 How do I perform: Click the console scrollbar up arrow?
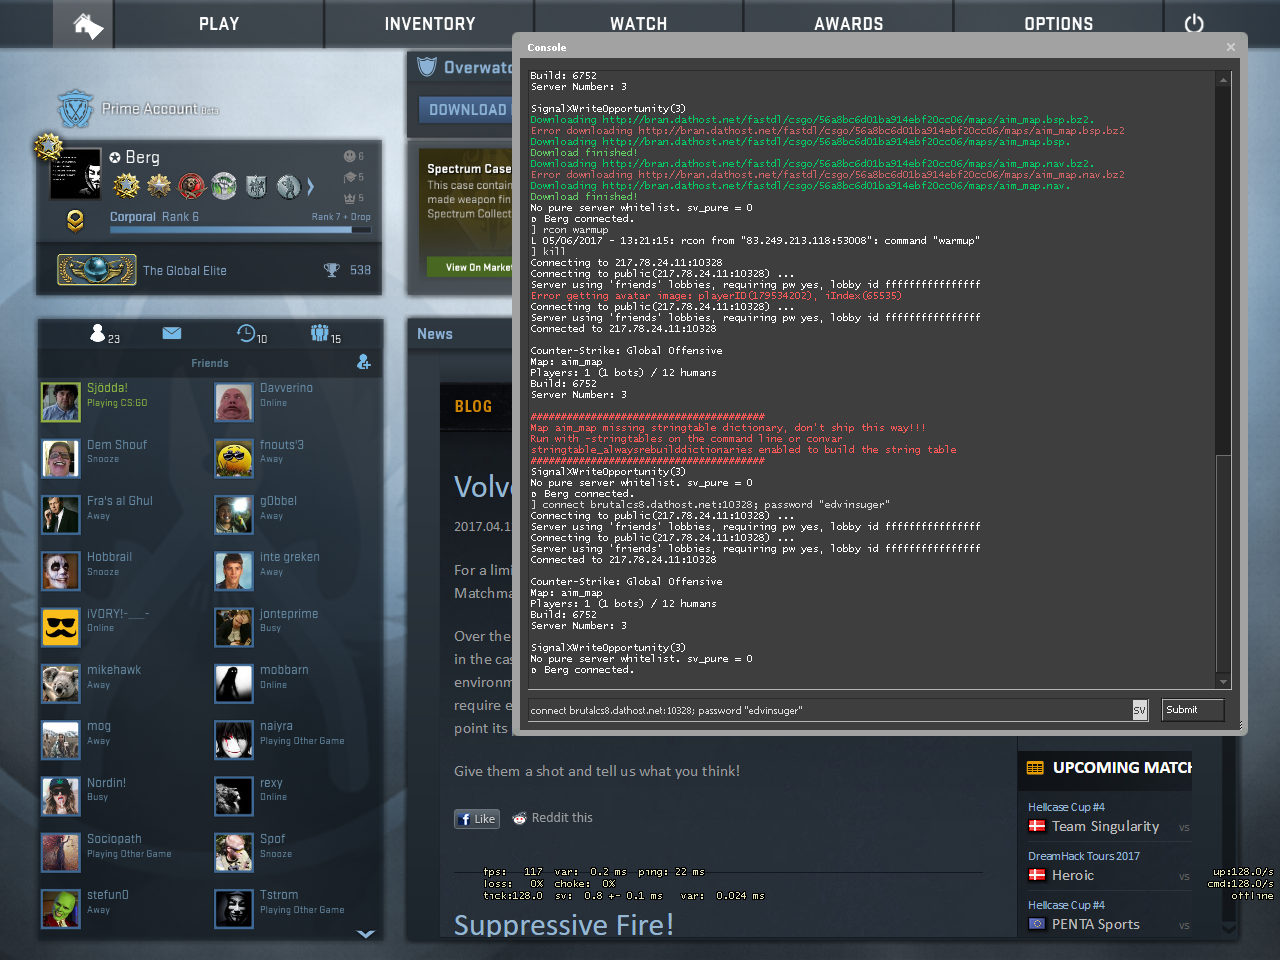[x=1223, y=79]
